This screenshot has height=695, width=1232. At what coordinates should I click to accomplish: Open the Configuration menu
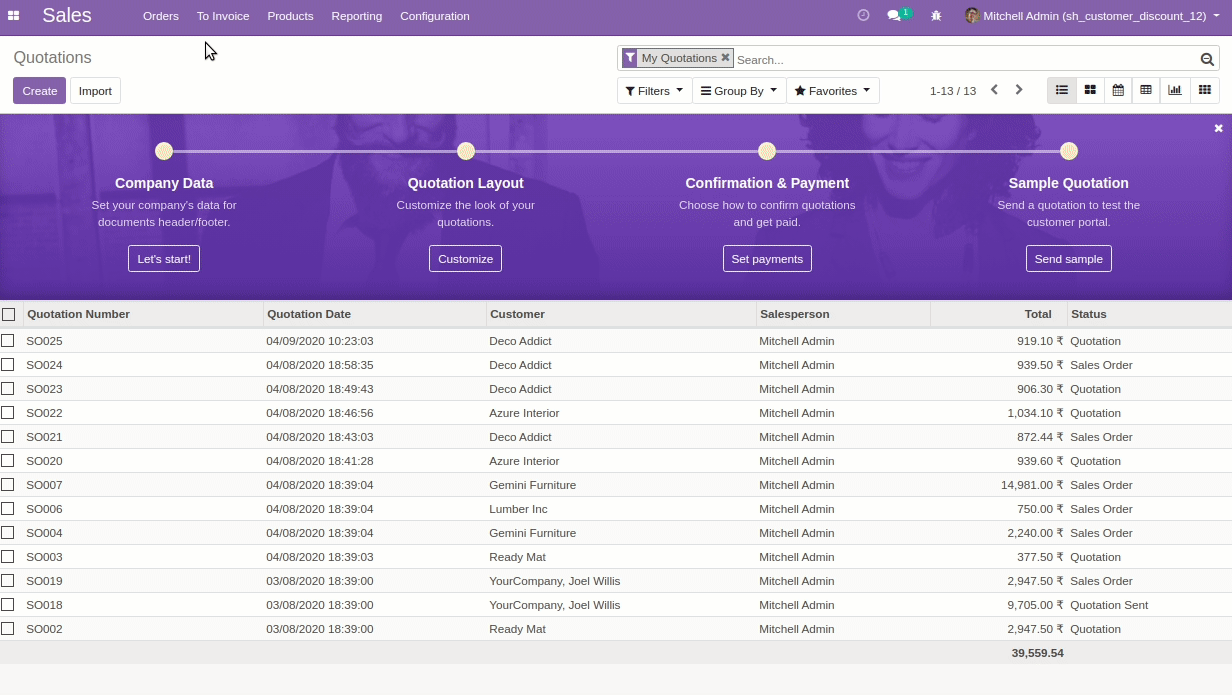(435, 16)
